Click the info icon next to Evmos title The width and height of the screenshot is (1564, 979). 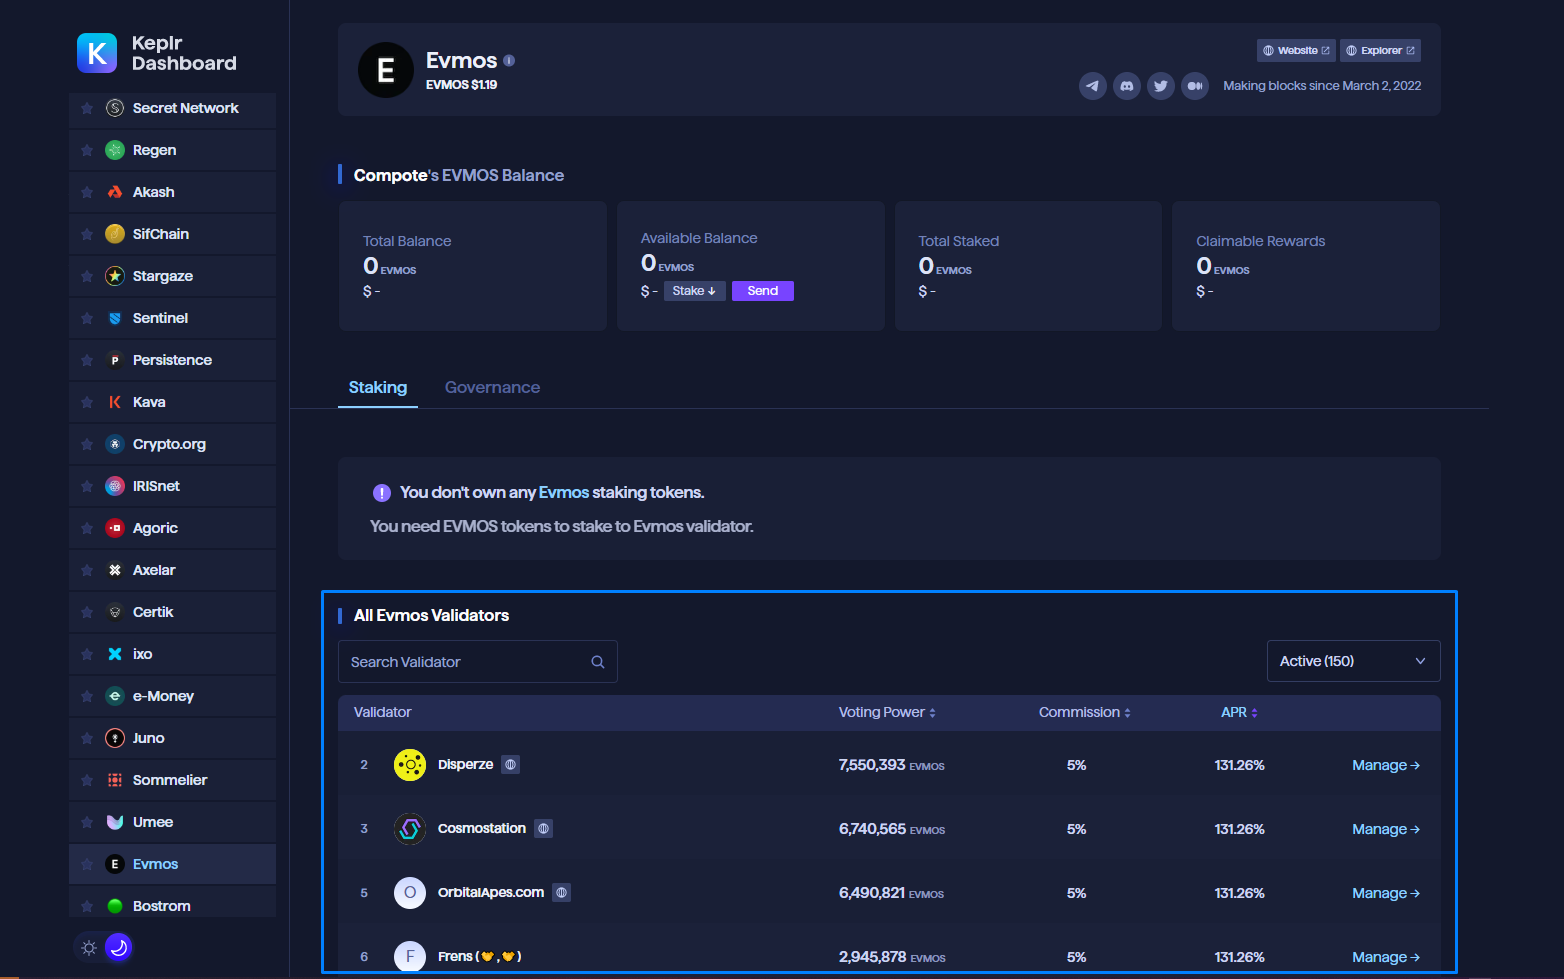509,61
